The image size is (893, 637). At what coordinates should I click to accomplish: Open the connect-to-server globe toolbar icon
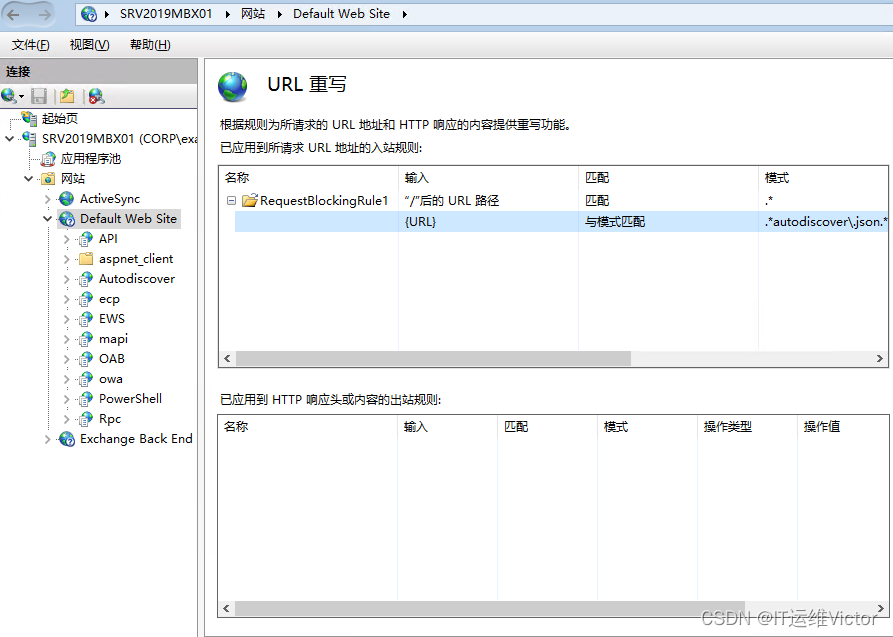[x=9, y=96]
